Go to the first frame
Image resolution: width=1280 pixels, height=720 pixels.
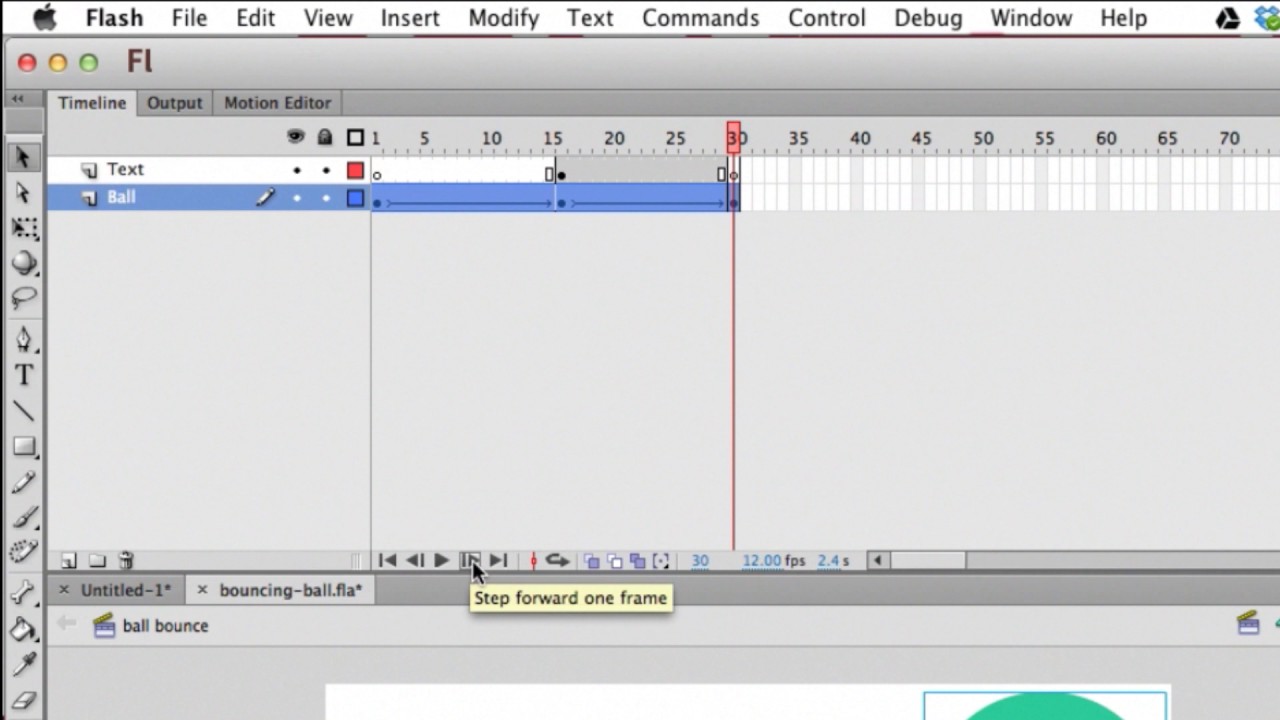point(387,561)
